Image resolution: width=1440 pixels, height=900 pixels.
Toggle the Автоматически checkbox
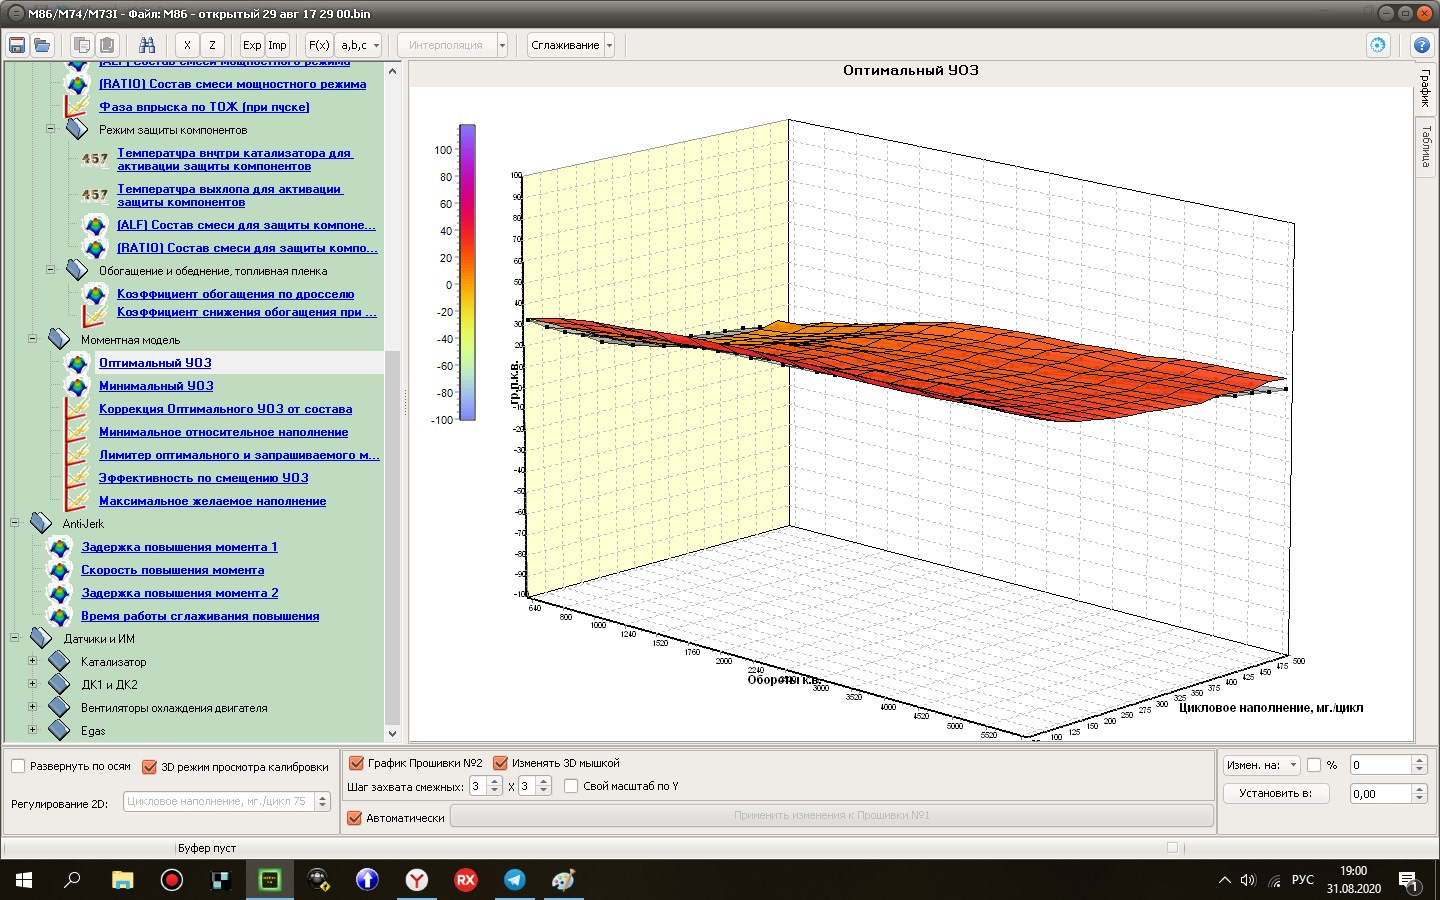coord(354,818)
